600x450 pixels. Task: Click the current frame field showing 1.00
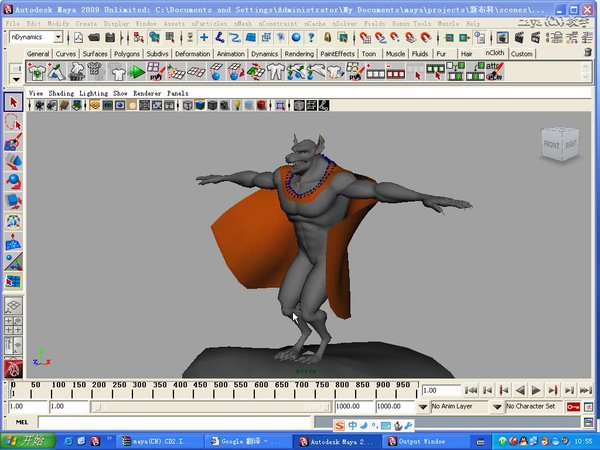pos(441,390)
